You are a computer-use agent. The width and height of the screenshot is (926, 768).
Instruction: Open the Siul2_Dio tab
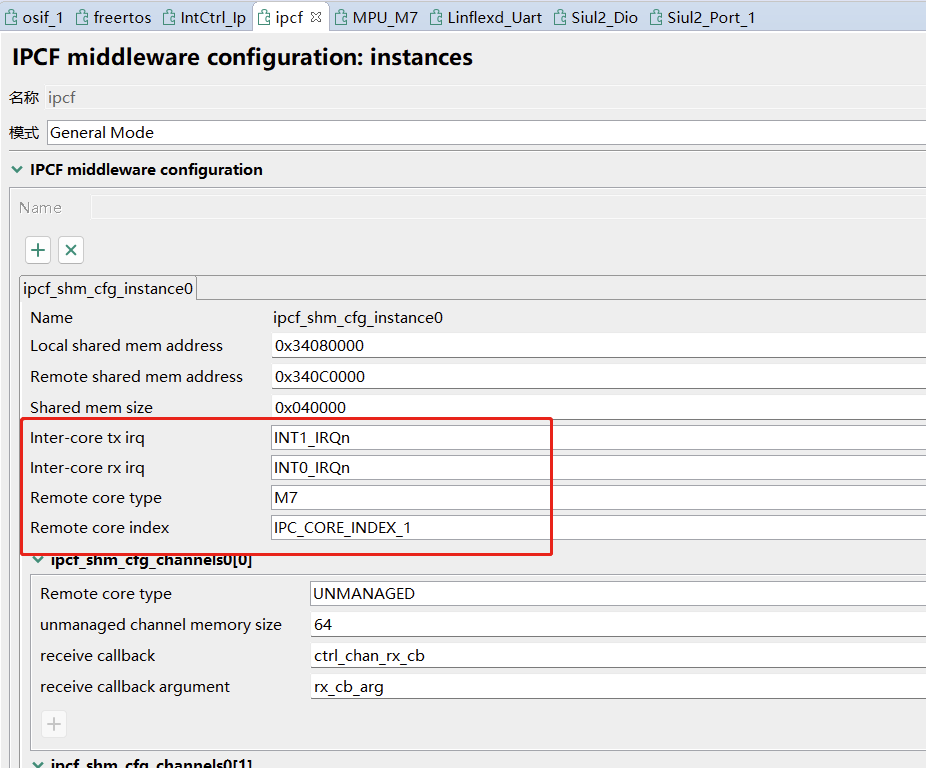coord(601,16)
